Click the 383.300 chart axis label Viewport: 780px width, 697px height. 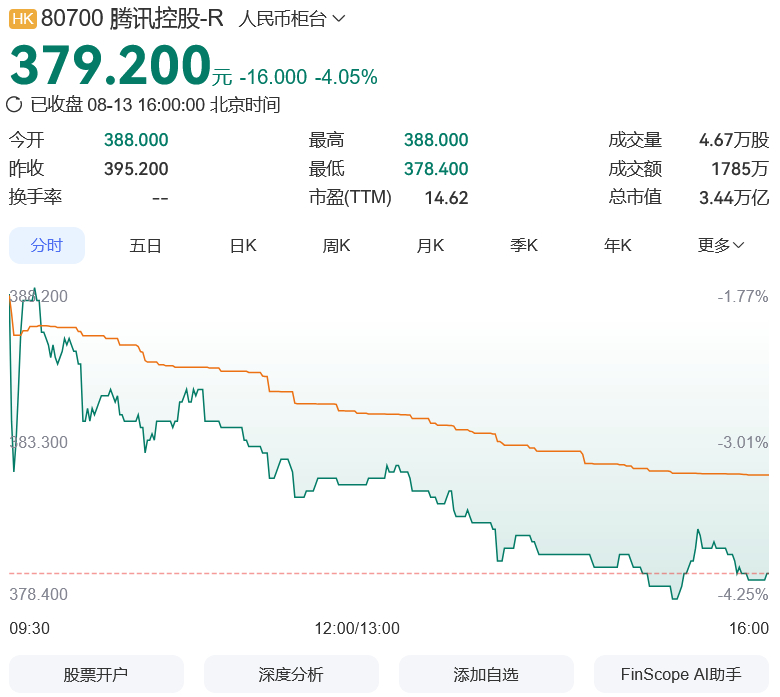39,442
